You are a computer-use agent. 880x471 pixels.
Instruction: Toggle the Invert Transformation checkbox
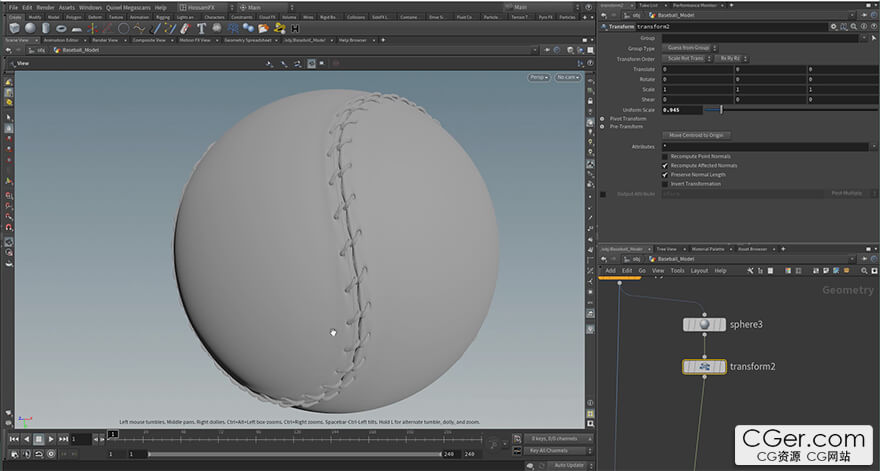(x=665, y=184)
